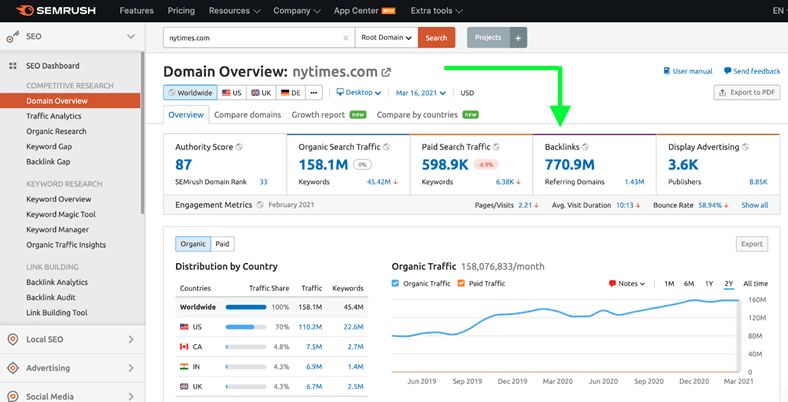Open the Pricing menu item
Screen dimensions: 788x402
pyautogui.click(x=181, y=11)
